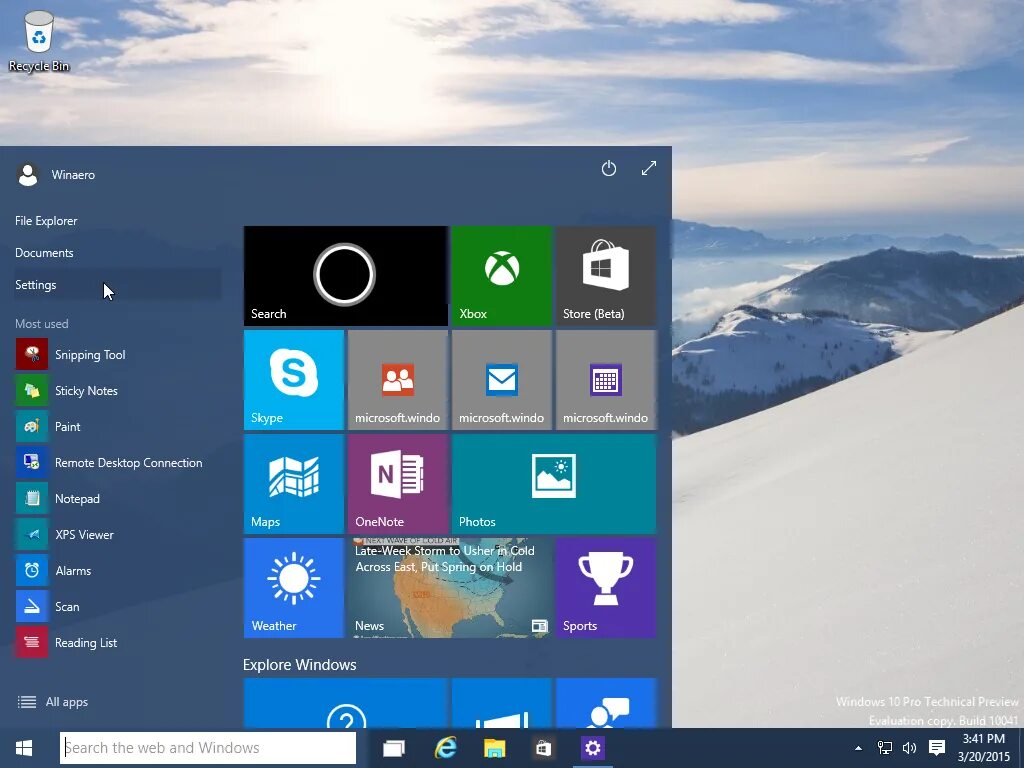This screenshot has height=768, width=1024.
Task: Open XPS Viewer from the list
Action: (x=118, y=534)
